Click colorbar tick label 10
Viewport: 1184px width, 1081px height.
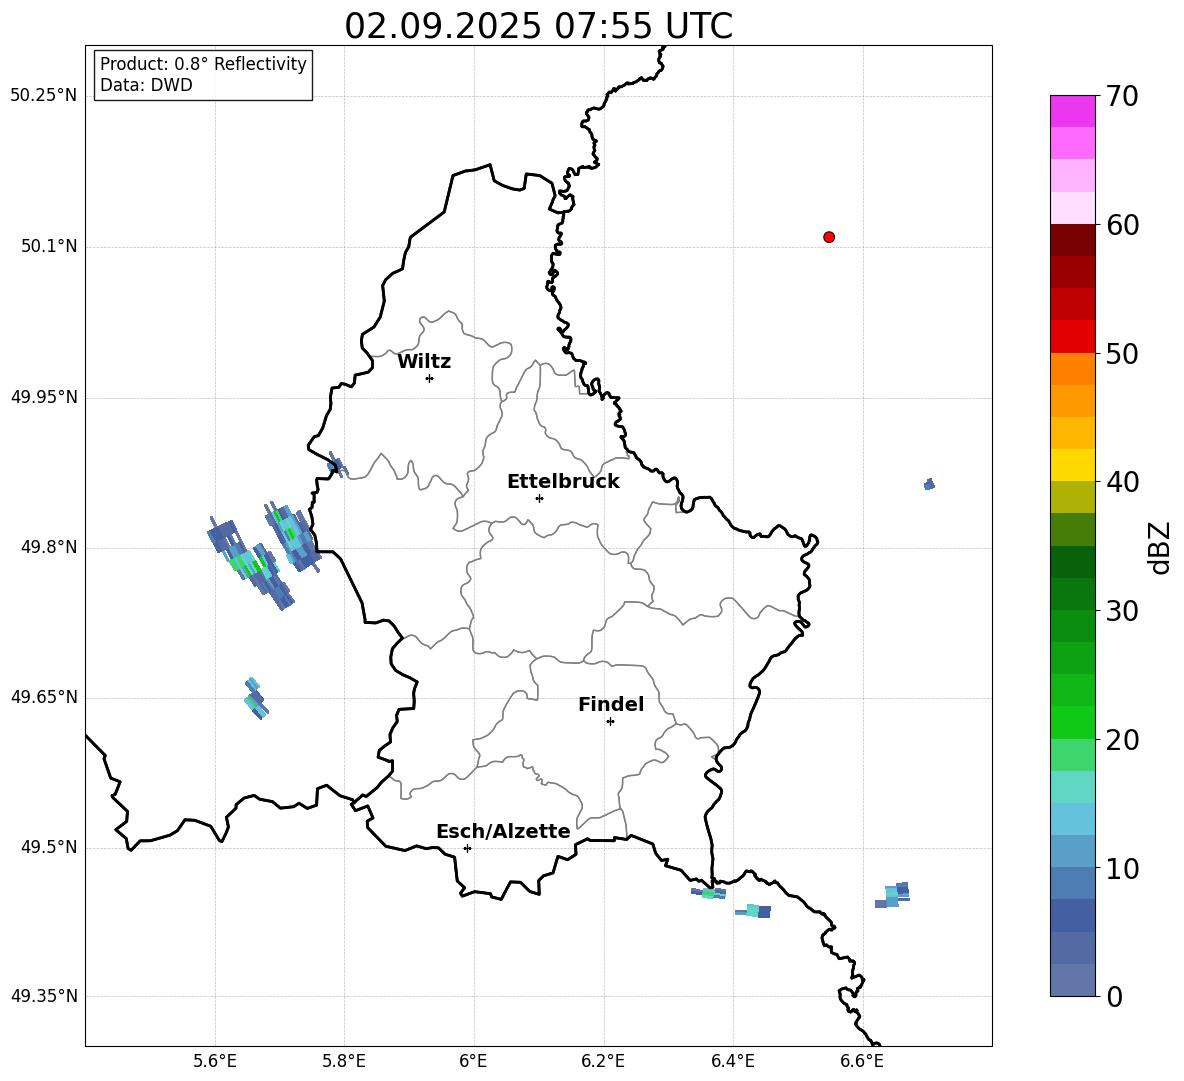tap(1122, 868)
